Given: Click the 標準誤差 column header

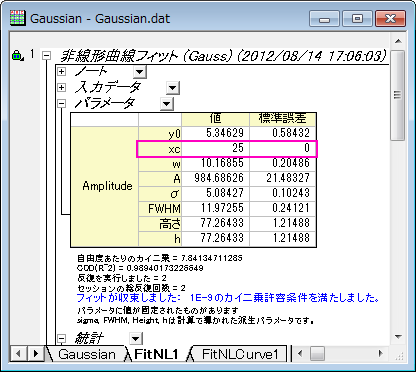Looking at the screenshot, I should pyautogui.click(x=283, y=119).
